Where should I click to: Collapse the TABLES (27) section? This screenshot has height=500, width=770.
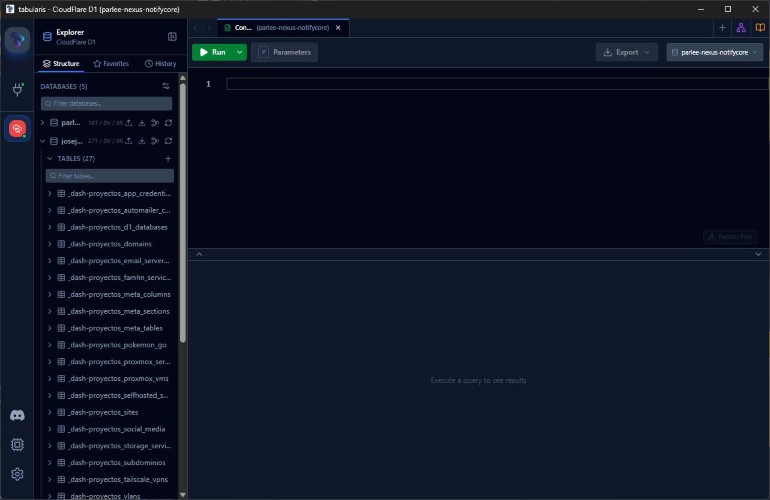(x=50, y=159)
